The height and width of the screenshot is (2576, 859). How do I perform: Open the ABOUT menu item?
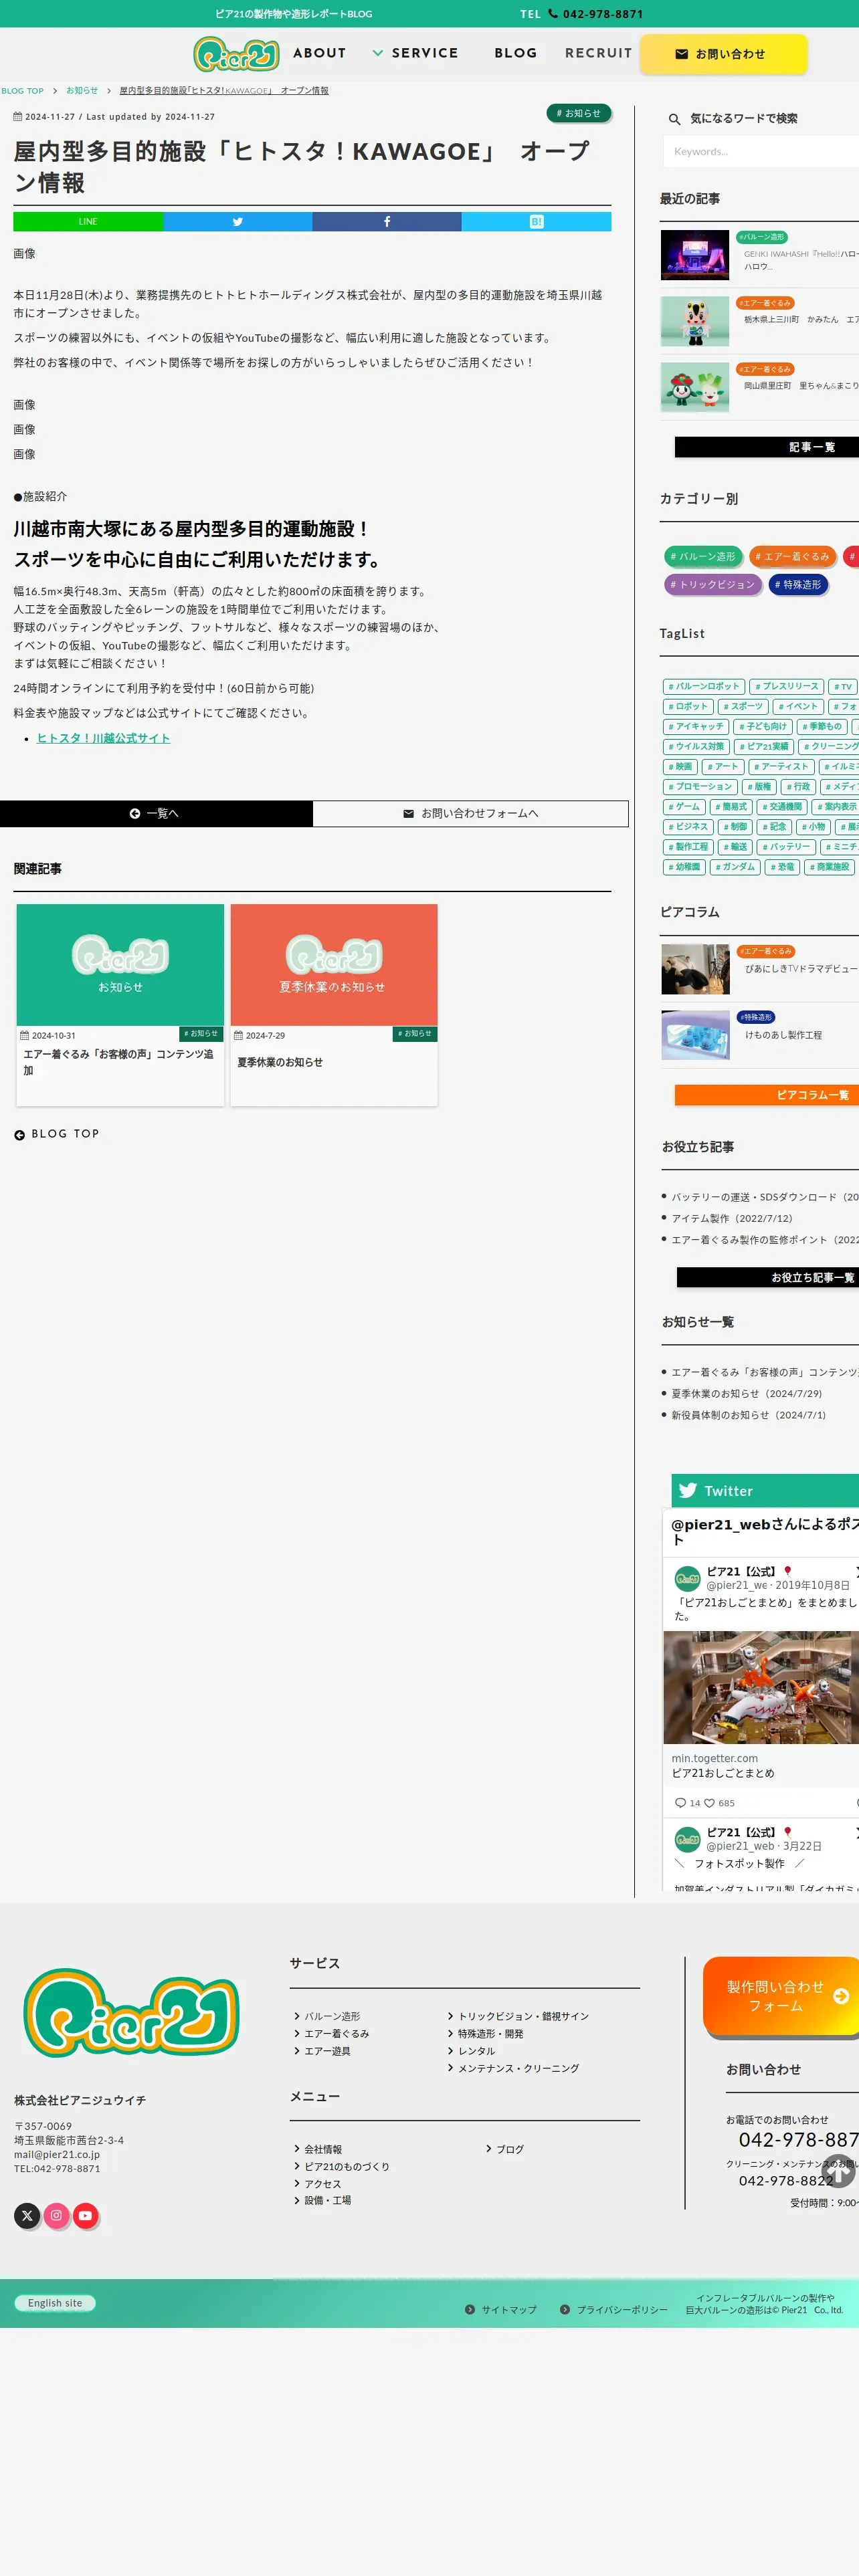(319, 53)
